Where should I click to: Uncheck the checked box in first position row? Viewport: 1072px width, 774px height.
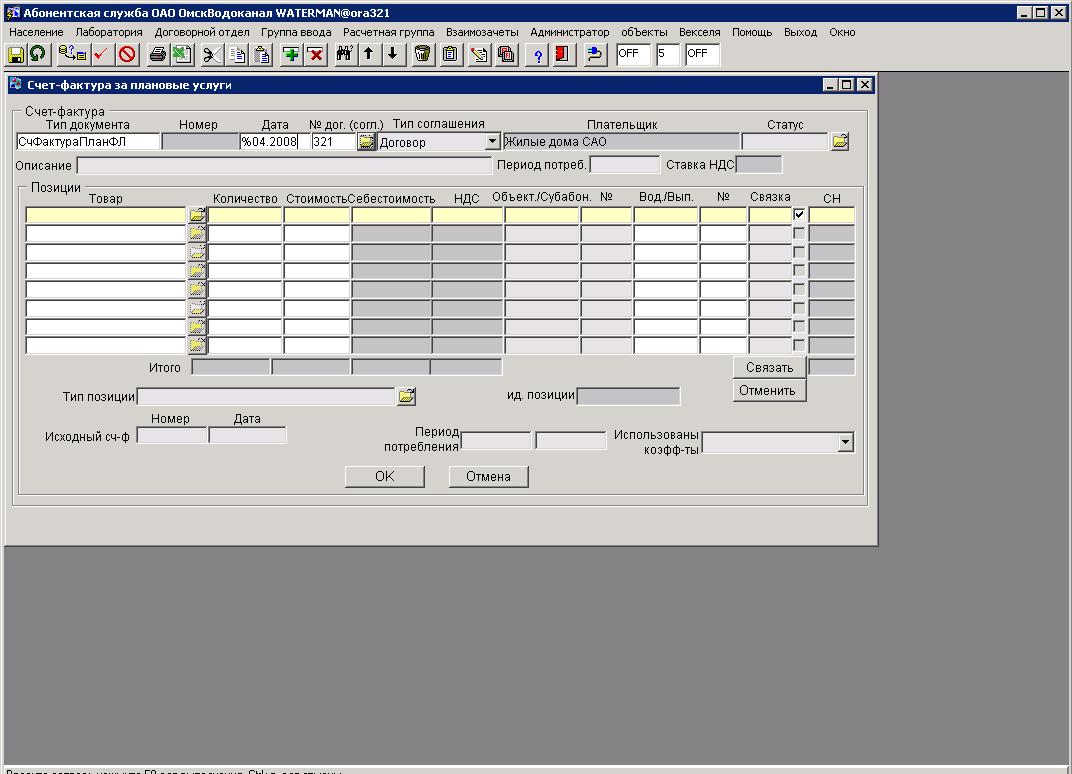coord(799,214)
